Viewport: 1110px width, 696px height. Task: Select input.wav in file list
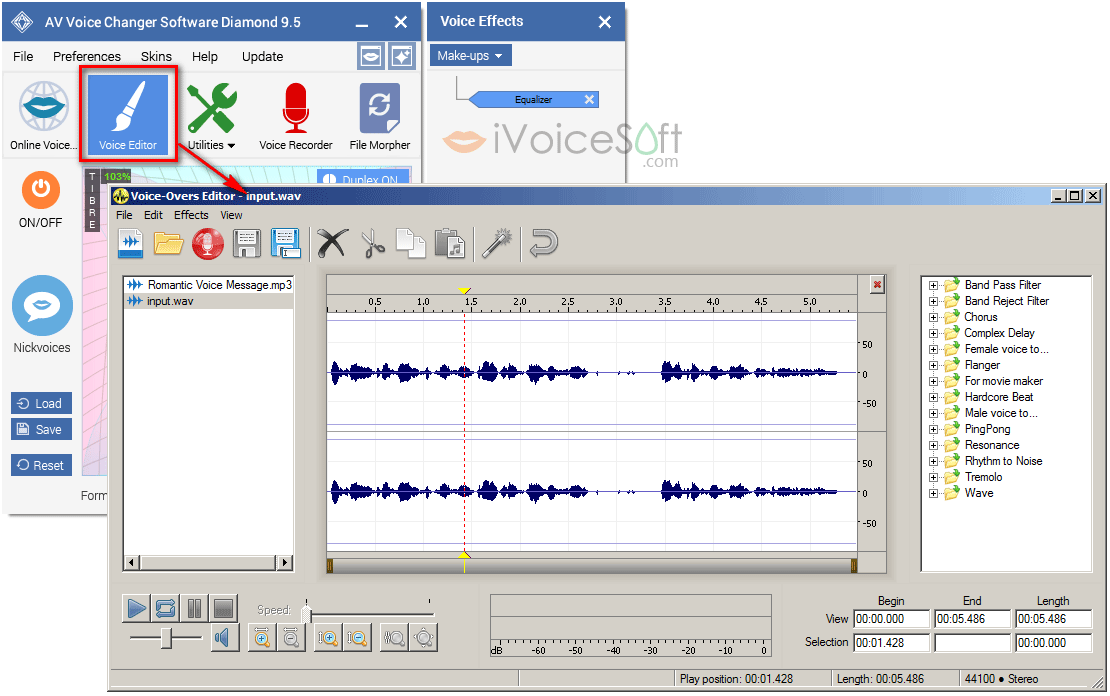[209, 301]
